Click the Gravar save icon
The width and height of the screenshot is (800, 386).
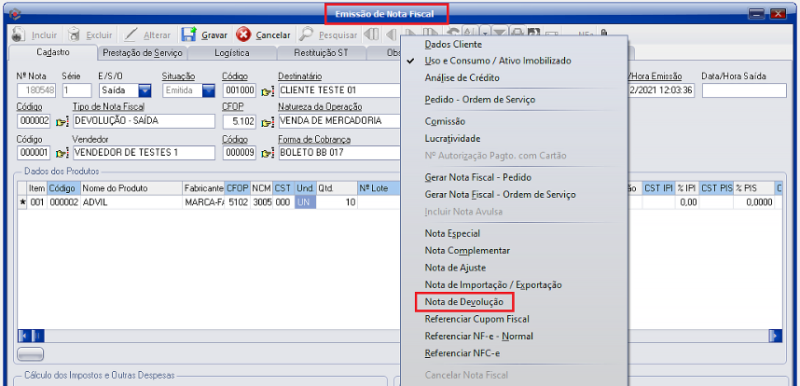point(189,35)
